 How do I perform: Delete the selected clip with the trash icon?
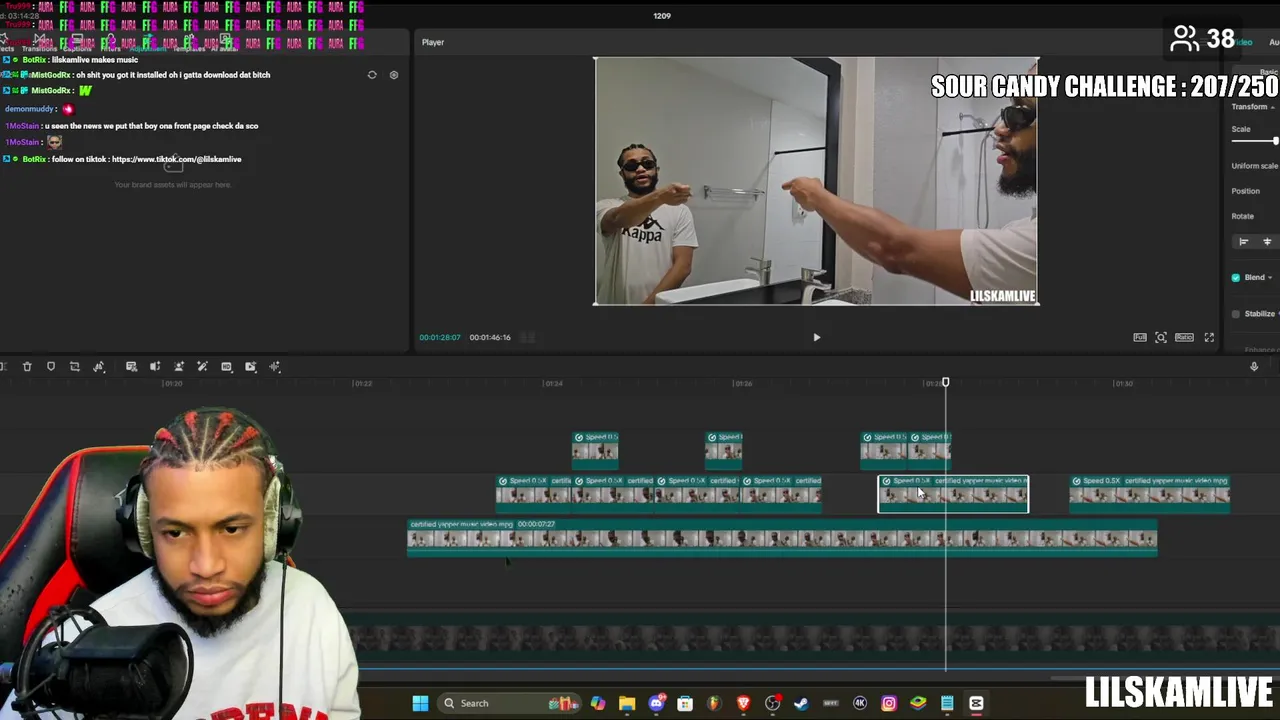coord(27,367)
